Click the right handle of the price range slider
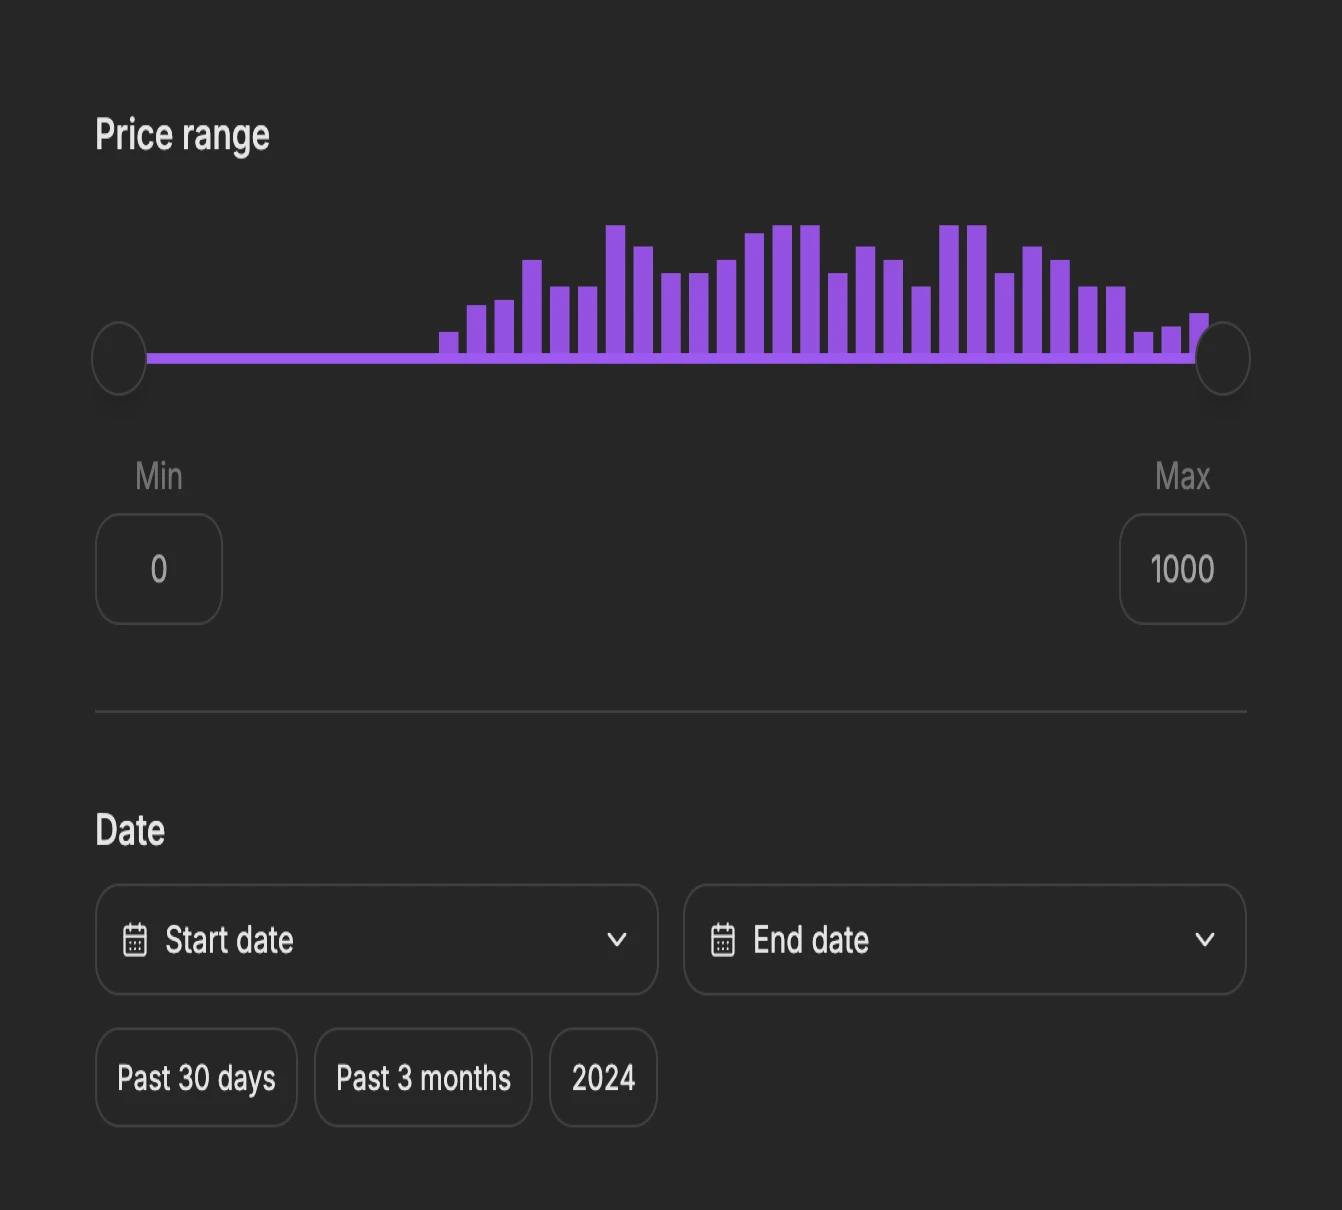The width and height of the screenshot is (1342, 1210). point(1223,357)
